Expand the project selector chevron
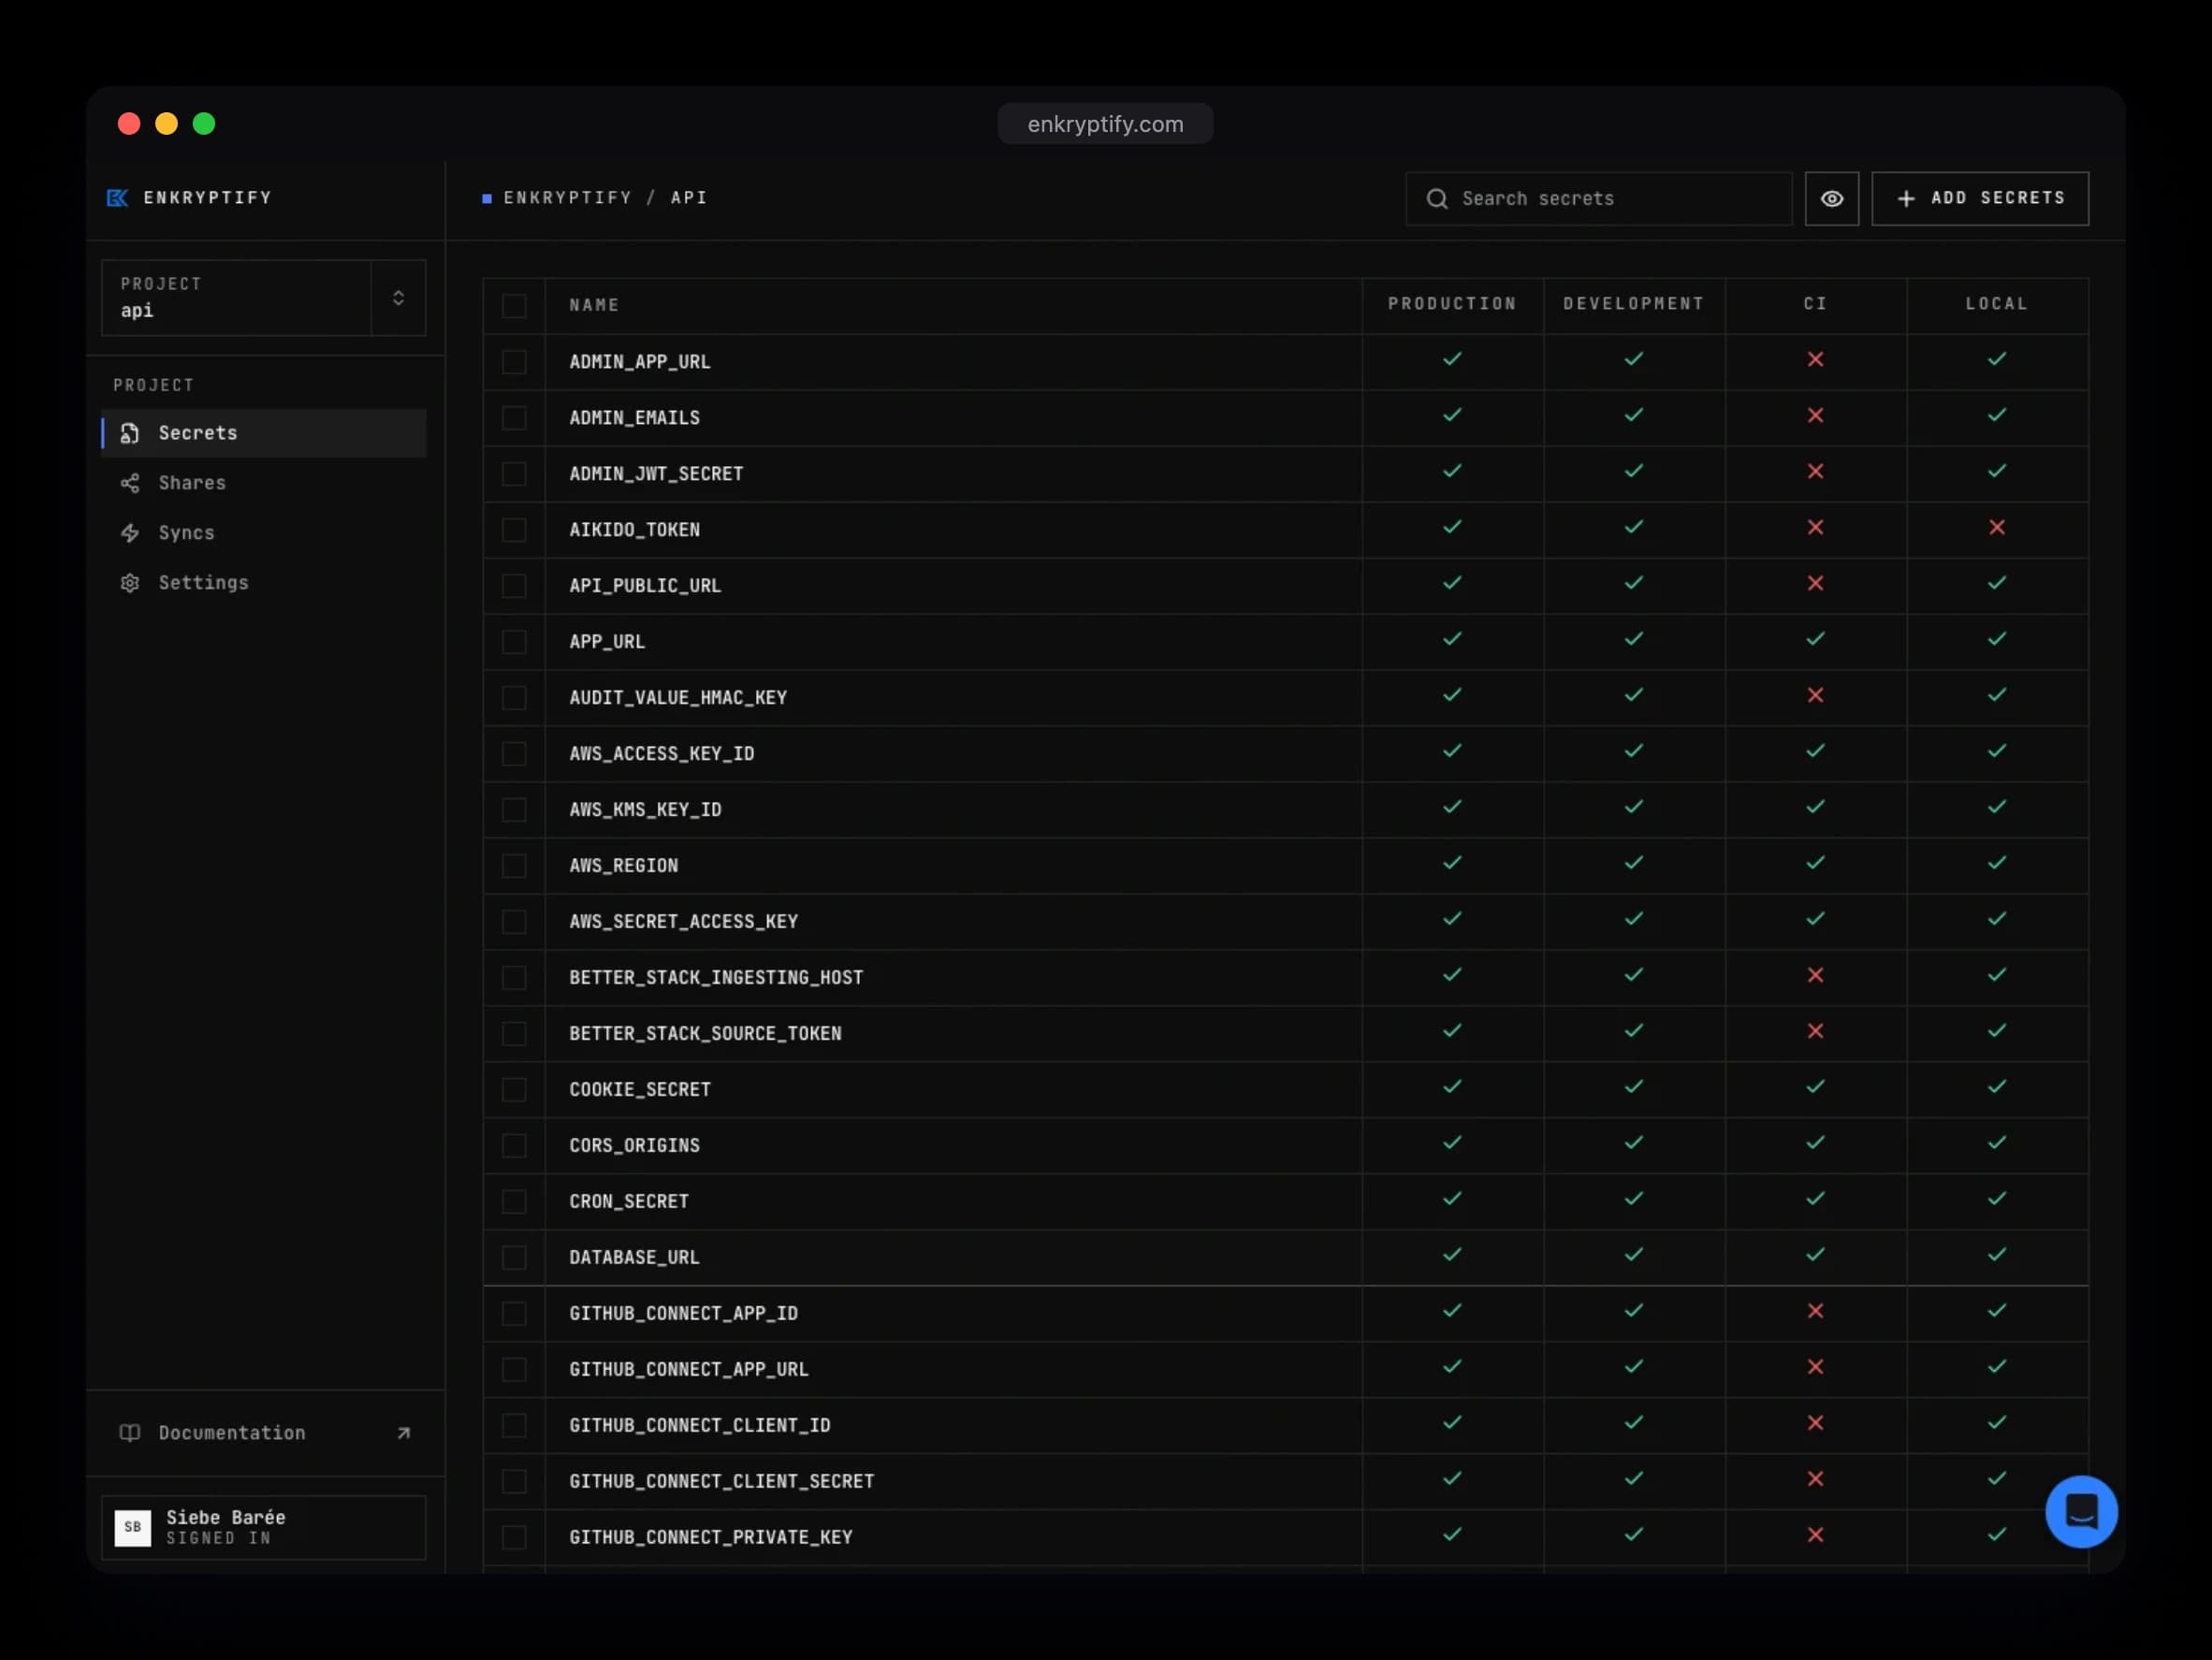The image size is (2212, 1660). [x=398, y=298]
